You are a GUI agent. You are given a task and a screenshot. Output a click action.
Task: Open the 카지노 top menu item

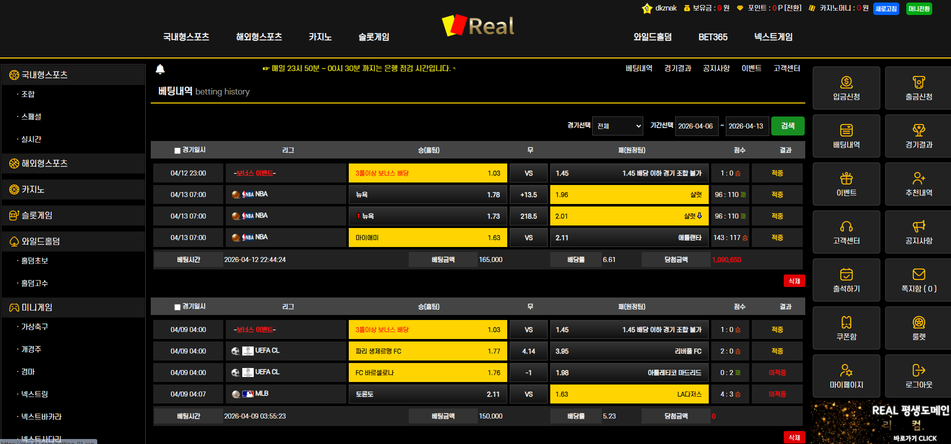click(x=320, y=37)
